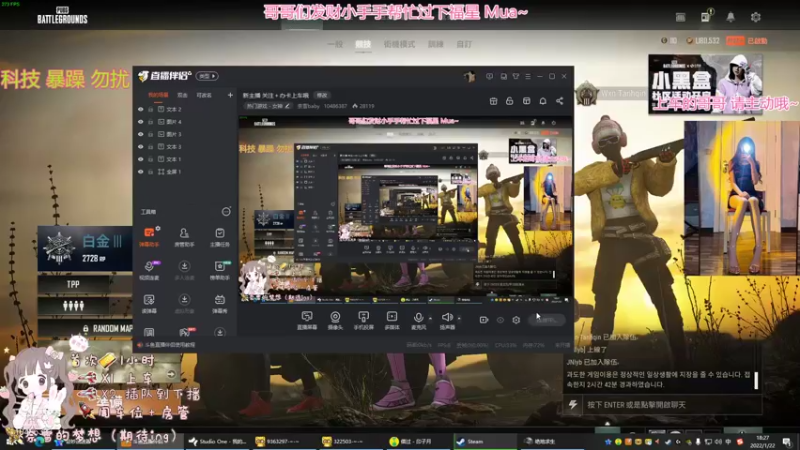
Task: Open PUBG settings gear icon
Action: (x=756, y=17)
